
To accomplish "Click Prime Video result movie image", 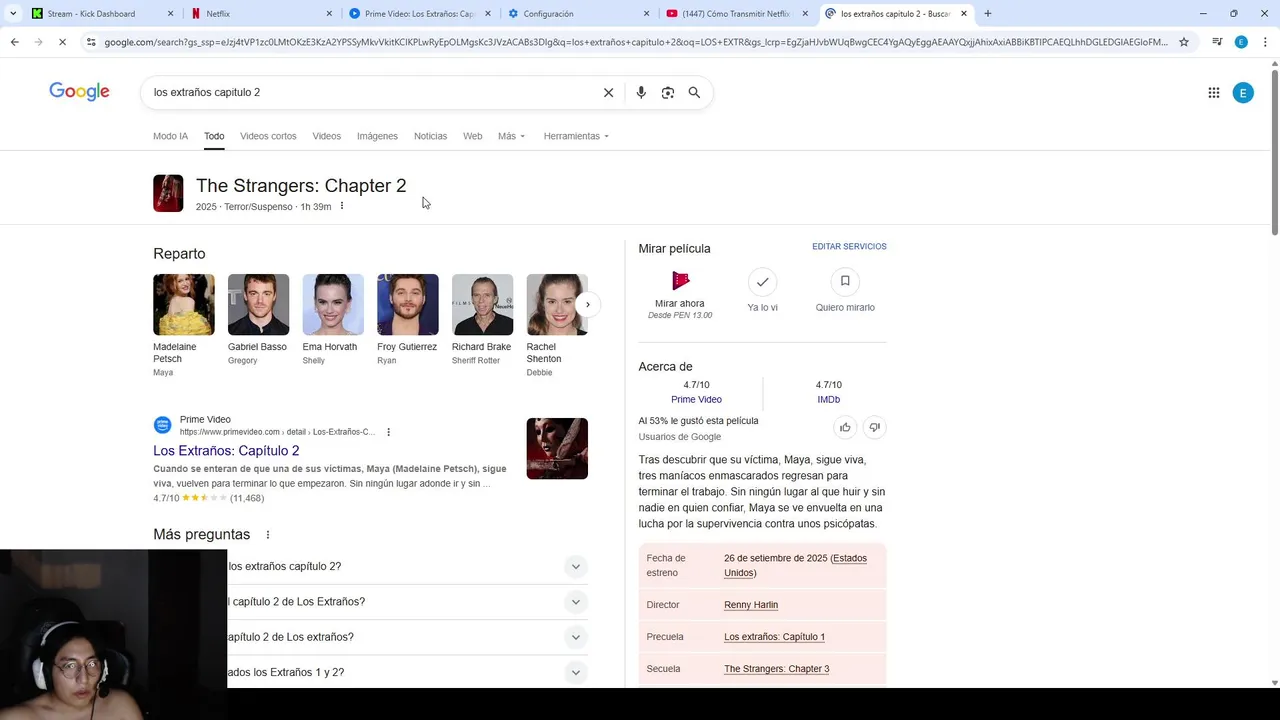I will [x=557, y=449].
